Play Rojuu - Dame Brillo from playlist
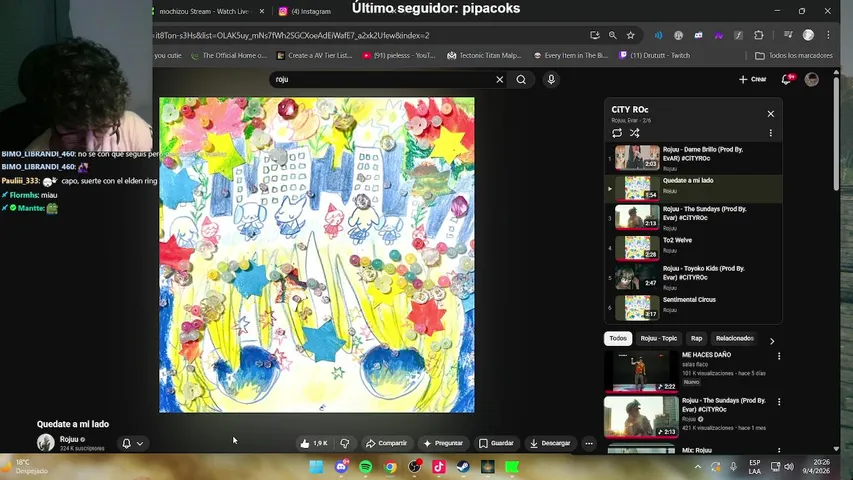The height and width of the screenshot is (480, 853). coord(693,158)
